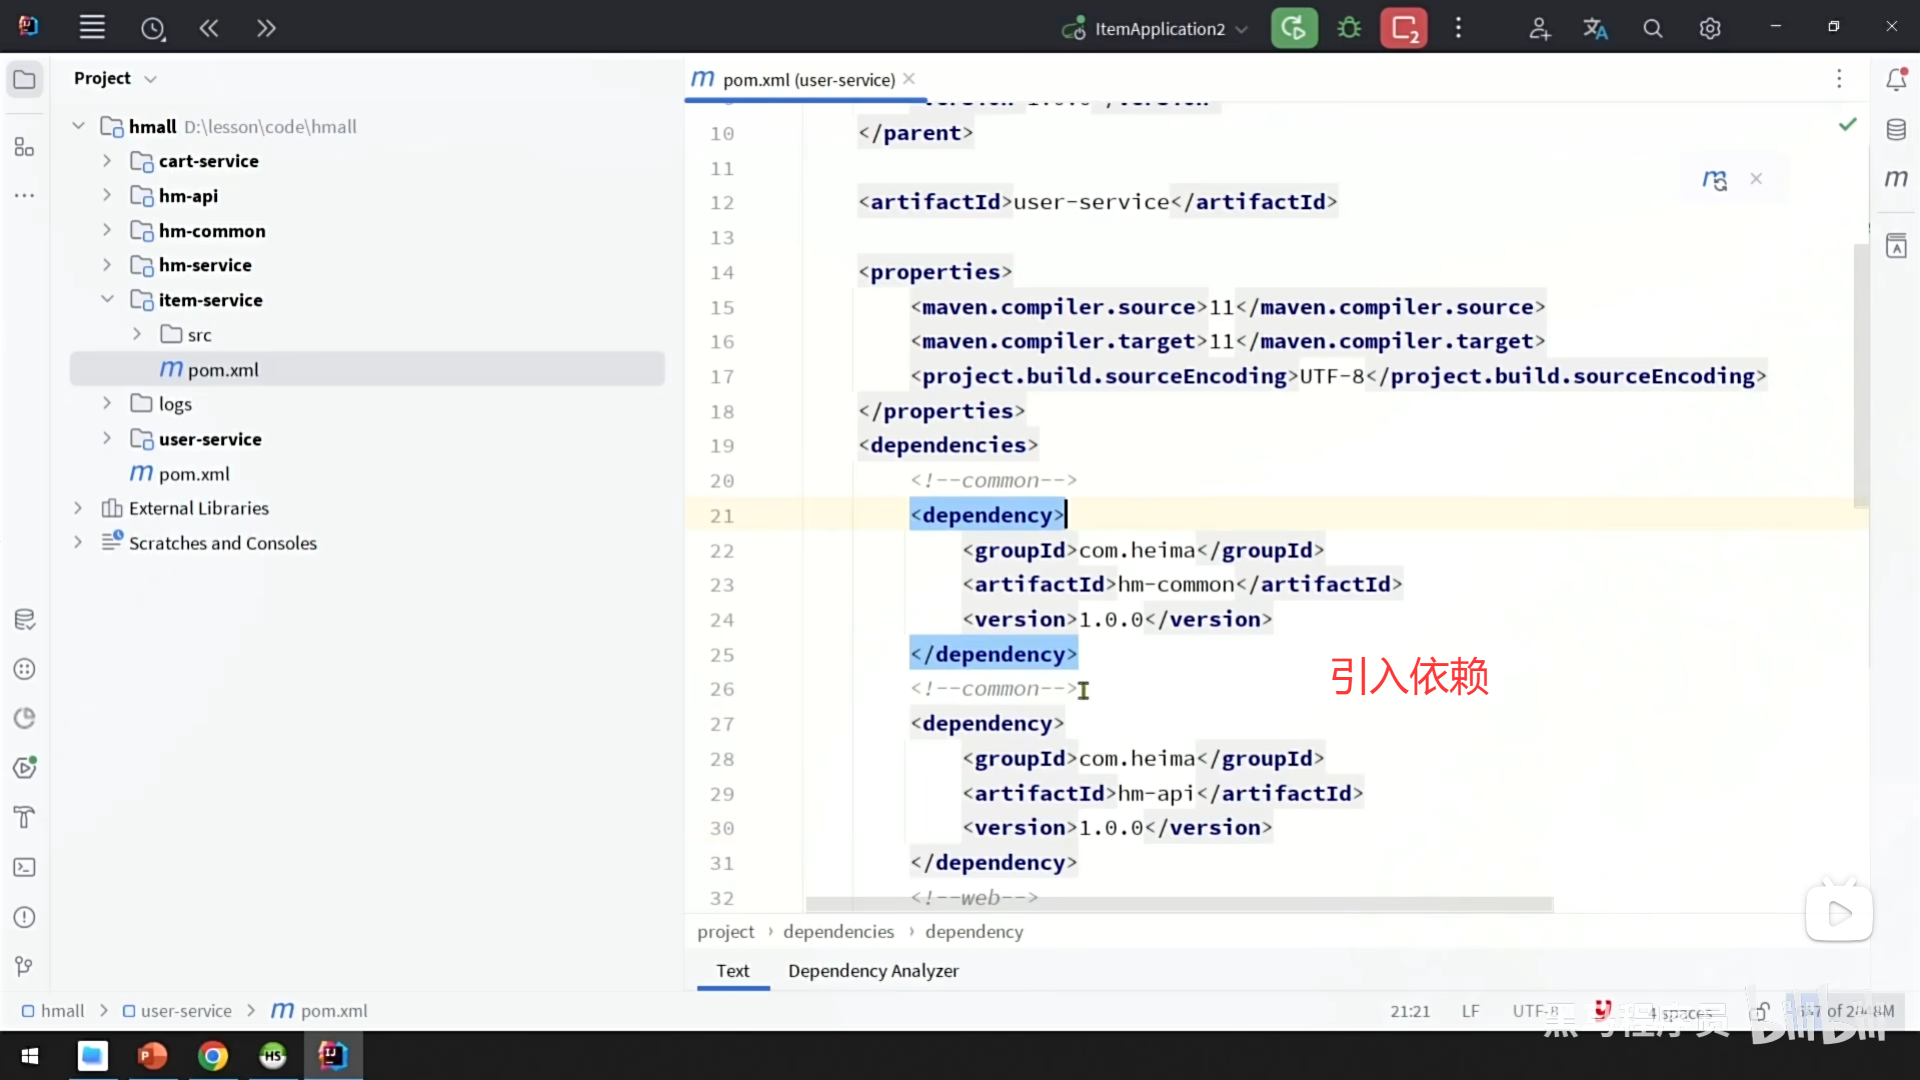1920x1080 pixels.
Task: Open ItemApplication2 run configuration dropdown
Action: [x=1158, y=29]
